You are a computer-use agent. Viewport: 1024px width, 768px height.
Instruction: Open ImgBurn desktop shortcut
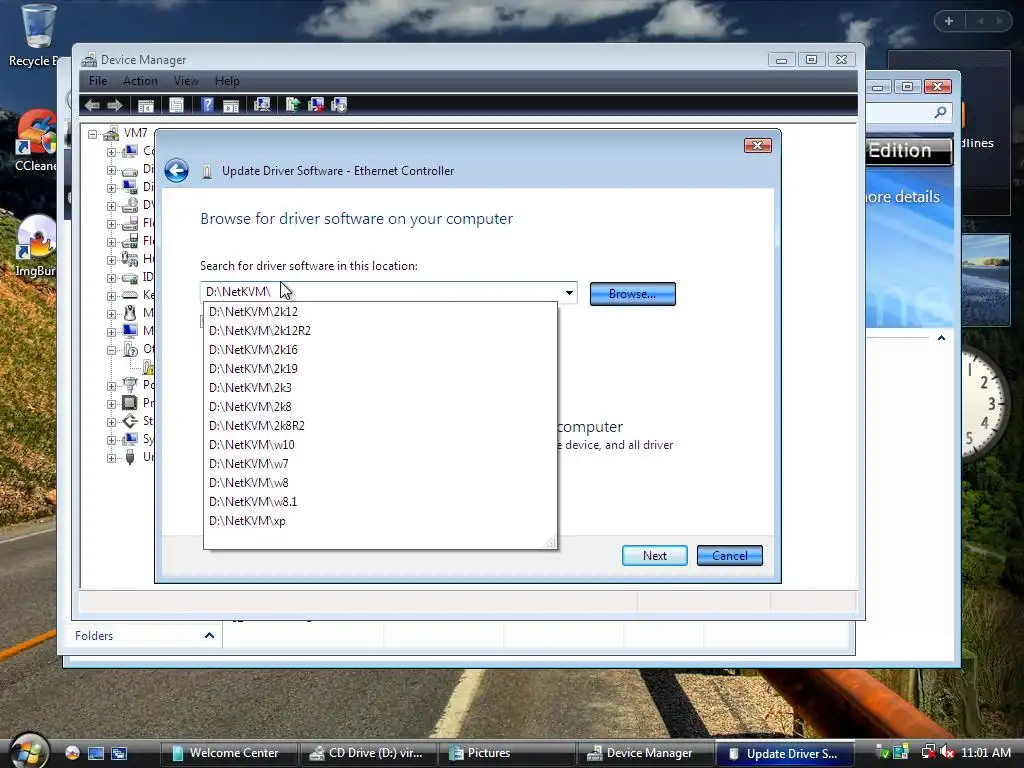pyautogui.click(x=36, y=245)
